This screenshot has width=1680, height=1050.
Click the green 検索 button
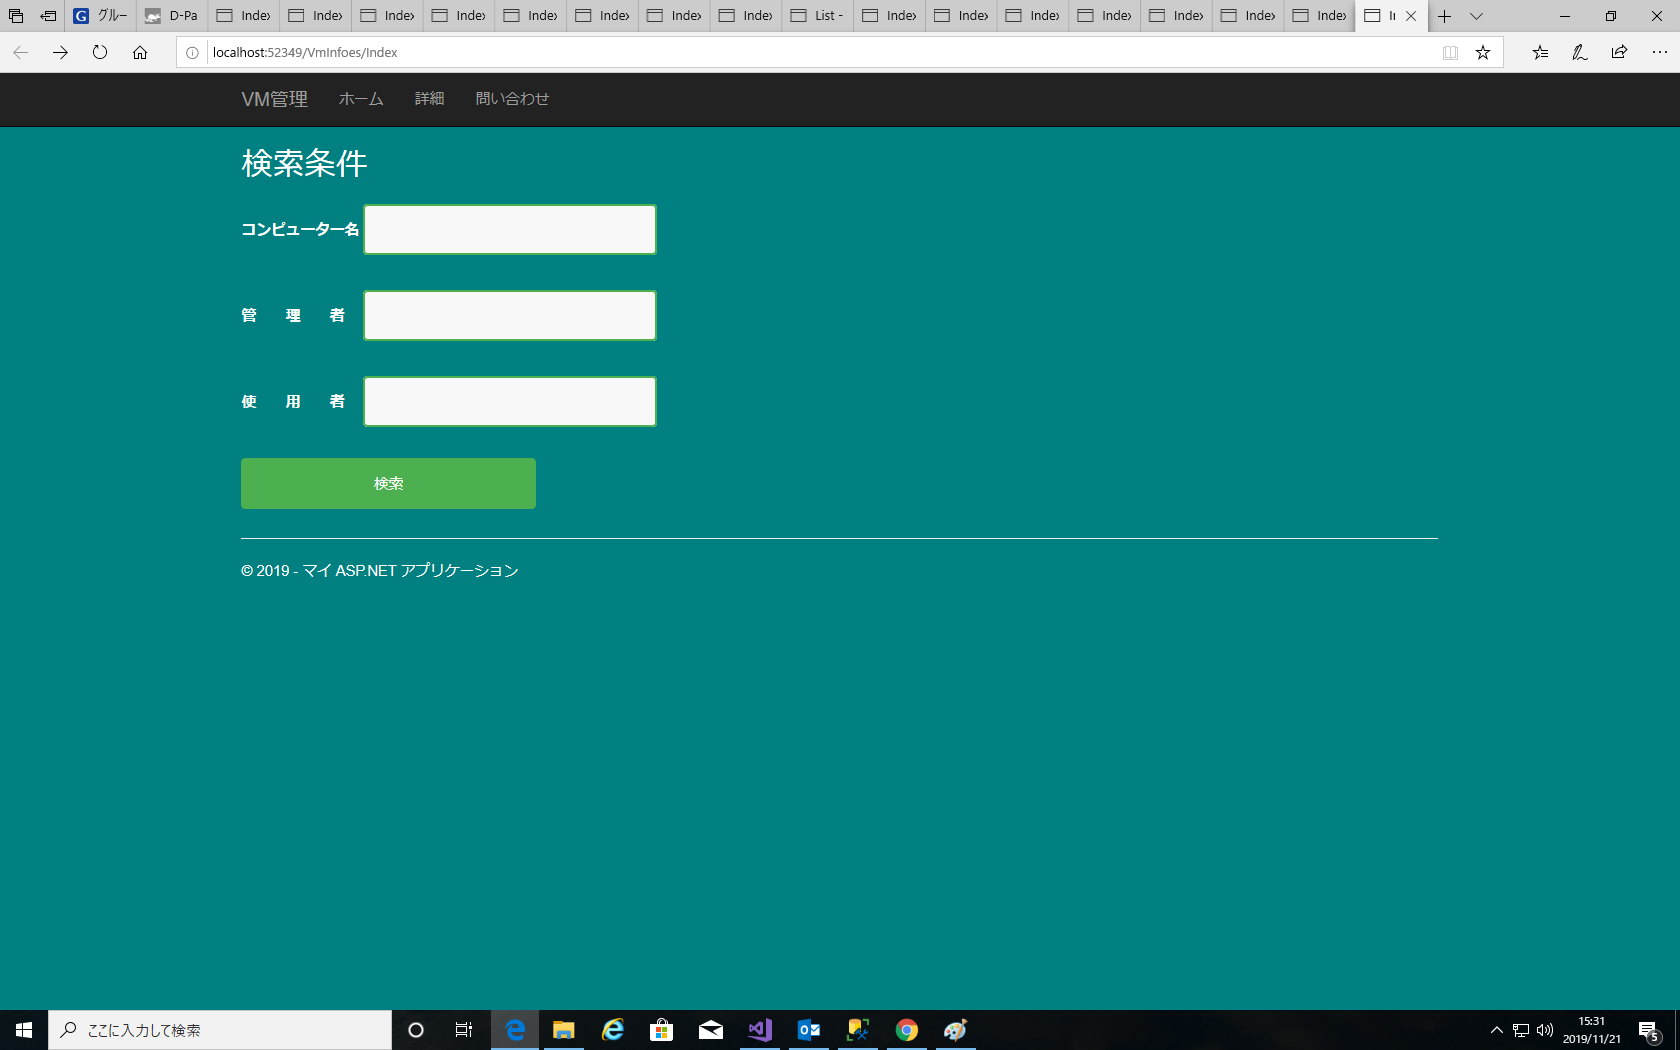tap(388, 484)
